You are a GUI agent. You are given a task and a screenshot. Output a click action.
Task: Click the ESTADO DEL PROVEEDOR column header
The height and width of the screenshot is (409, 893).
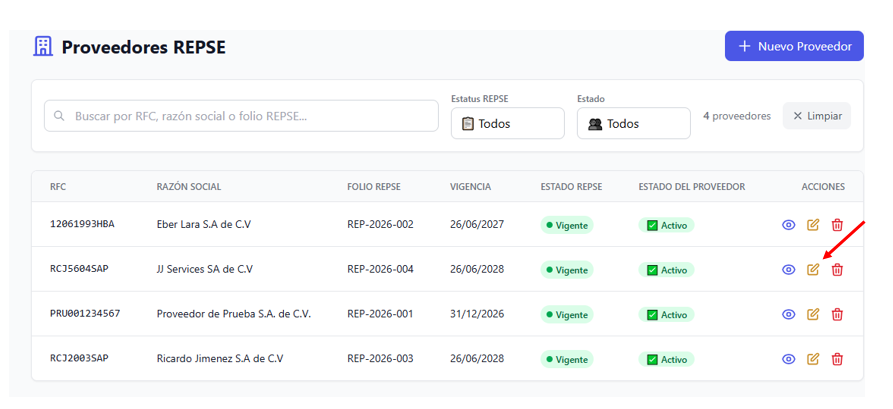[692, 187]
